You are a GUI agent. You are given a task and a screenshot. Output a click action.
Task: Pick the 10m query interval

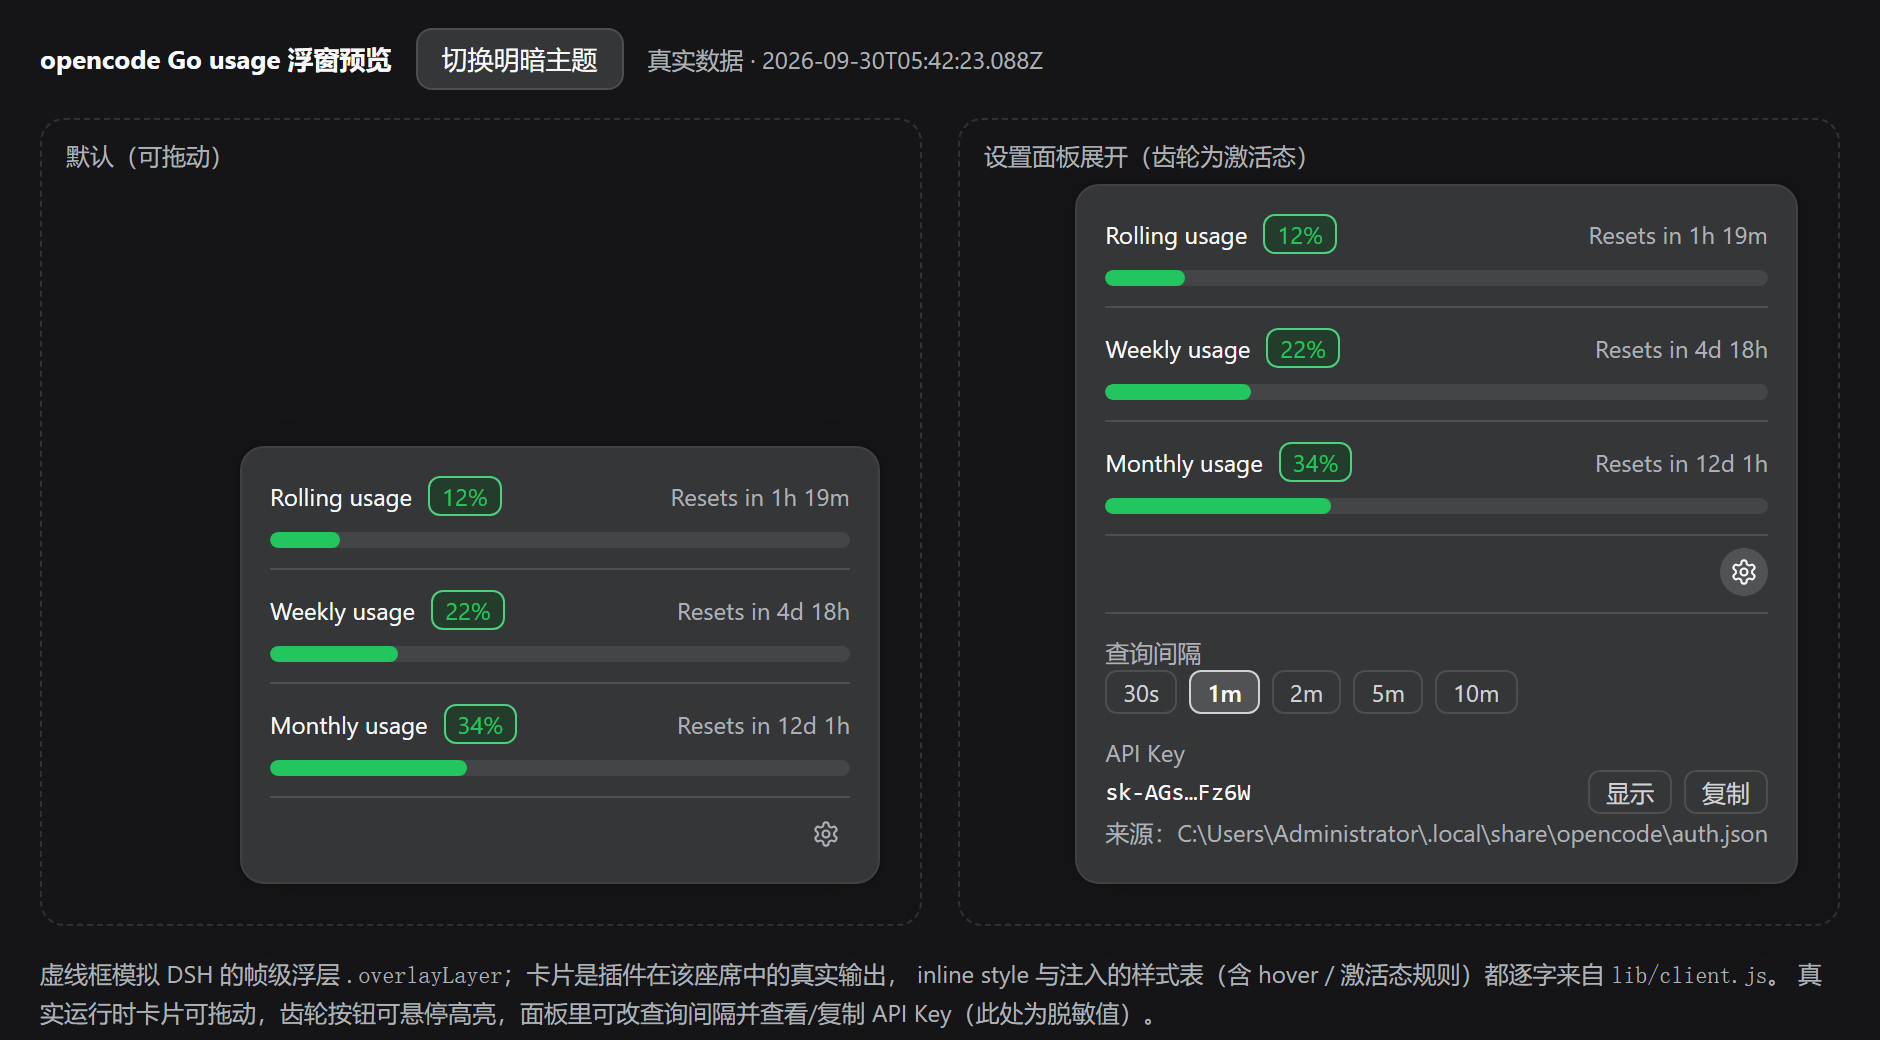click(1476, 693)
